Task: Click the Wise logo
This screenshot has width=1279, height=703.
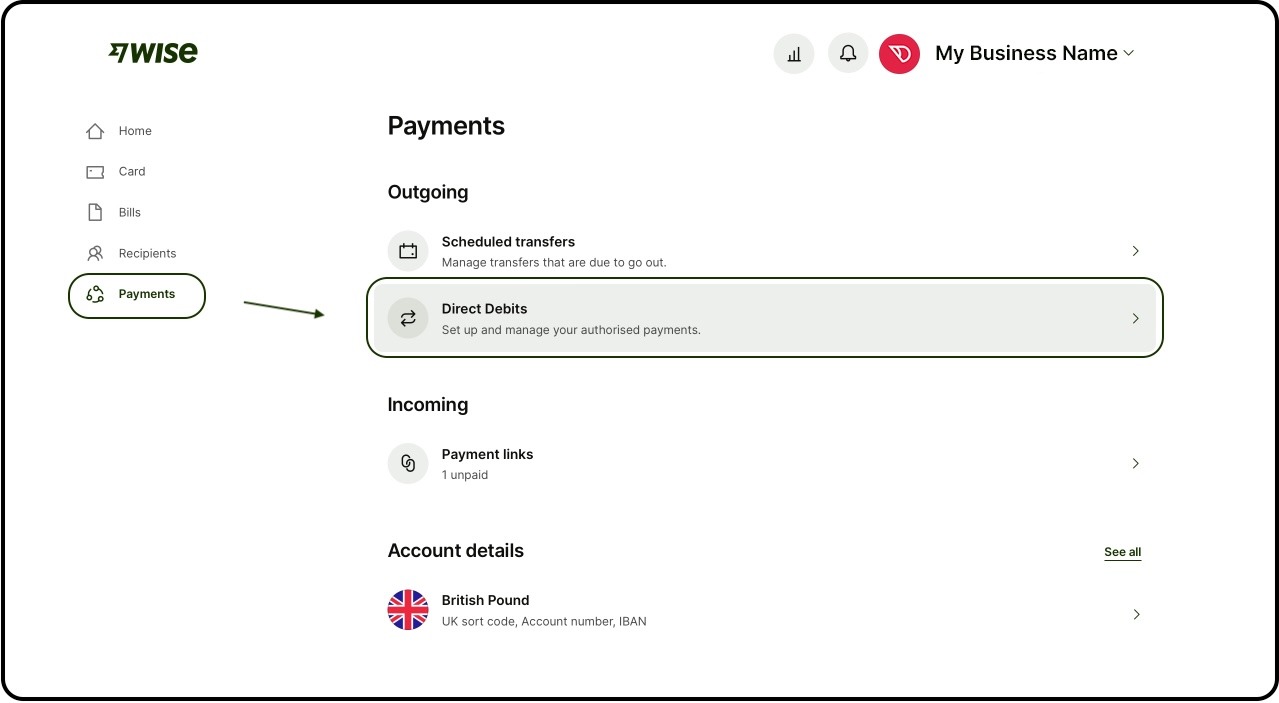Action: coord(153,53)
